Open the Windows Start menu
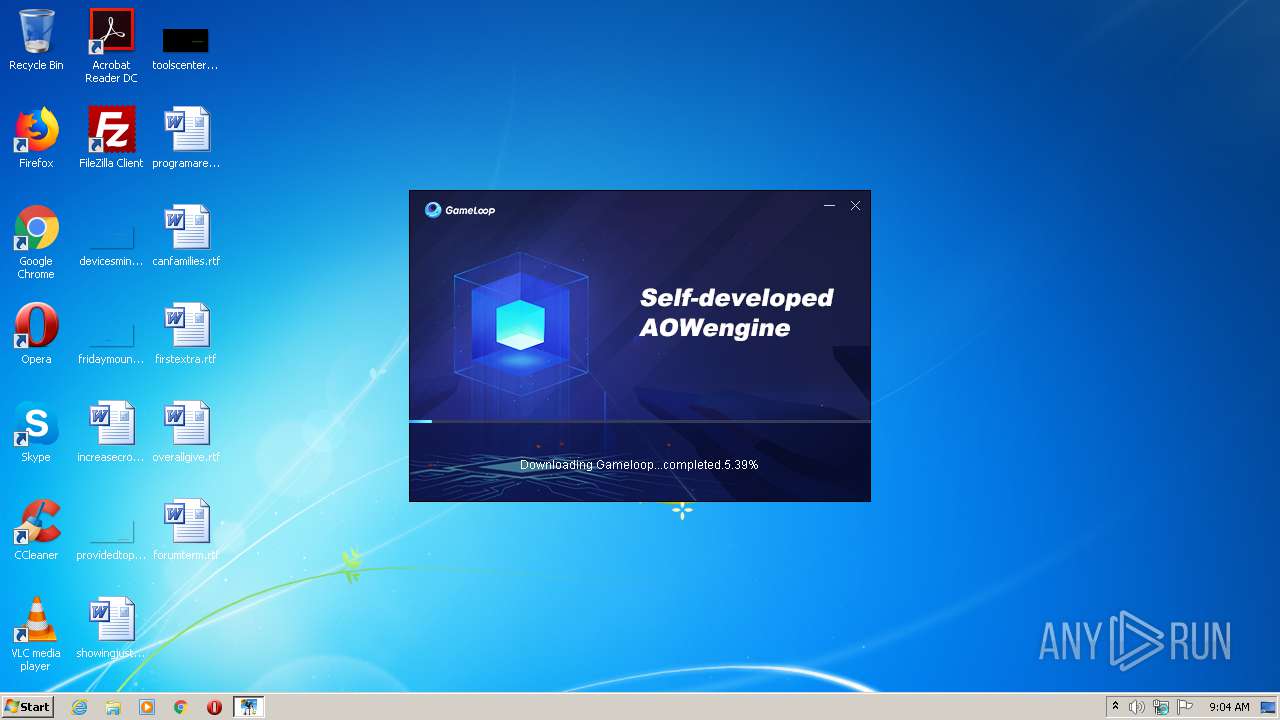The width and height of the screenshot is (1280, 720). tap(27, 707)
